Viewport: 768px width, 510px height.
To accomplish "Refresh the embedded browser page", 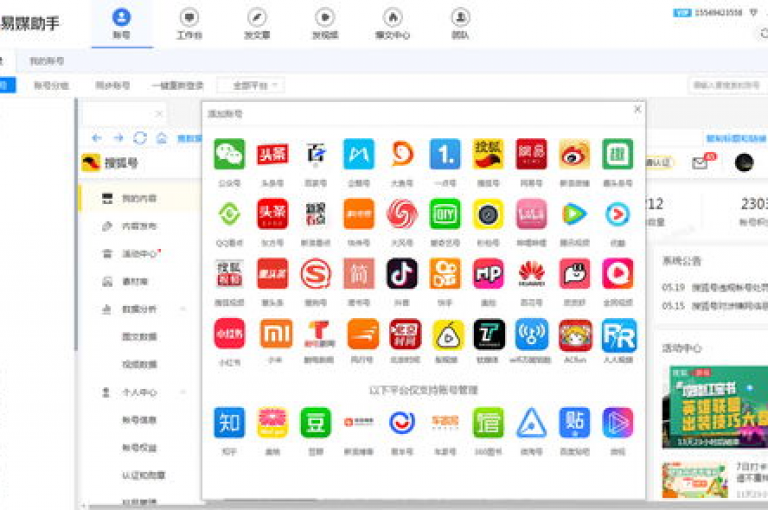I will (x=140, y=138).
